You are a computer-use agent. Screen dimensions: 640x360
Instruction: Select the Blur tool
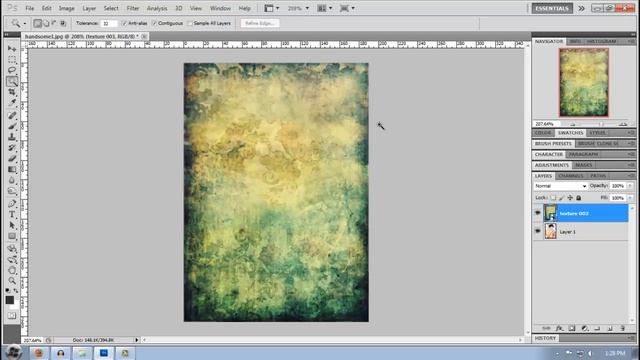[x=12, y=180]
